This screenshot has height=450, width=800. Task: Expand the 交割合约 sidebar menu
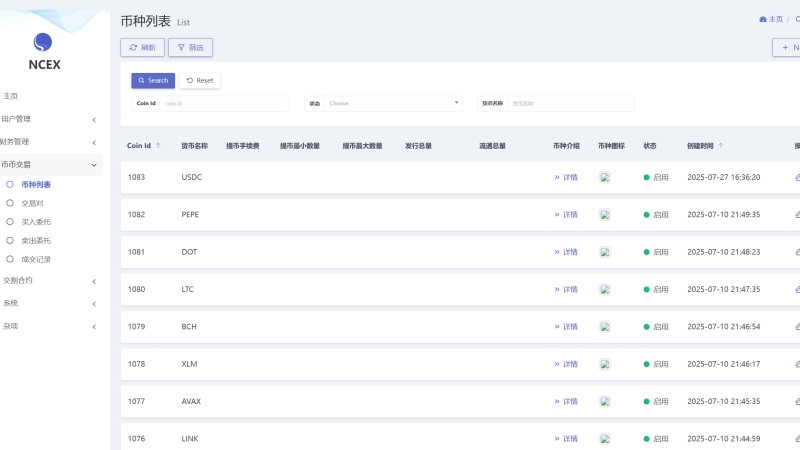[51, 281]
